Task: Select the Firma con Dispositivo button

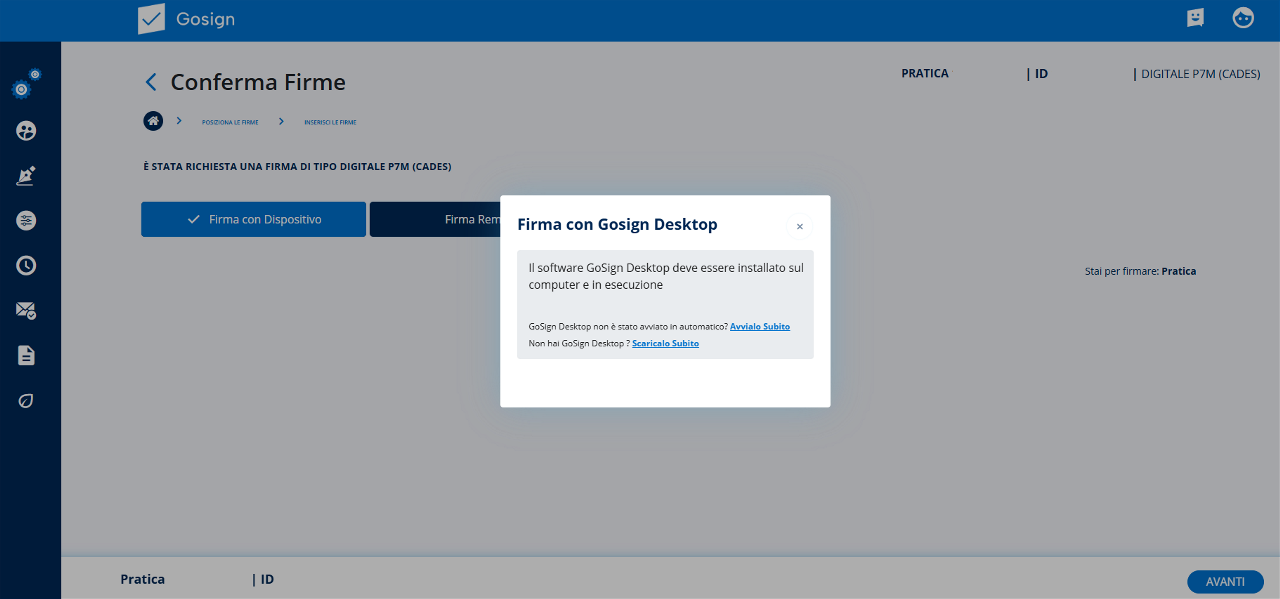Action: pyautogui.click(x=253, y=220)
